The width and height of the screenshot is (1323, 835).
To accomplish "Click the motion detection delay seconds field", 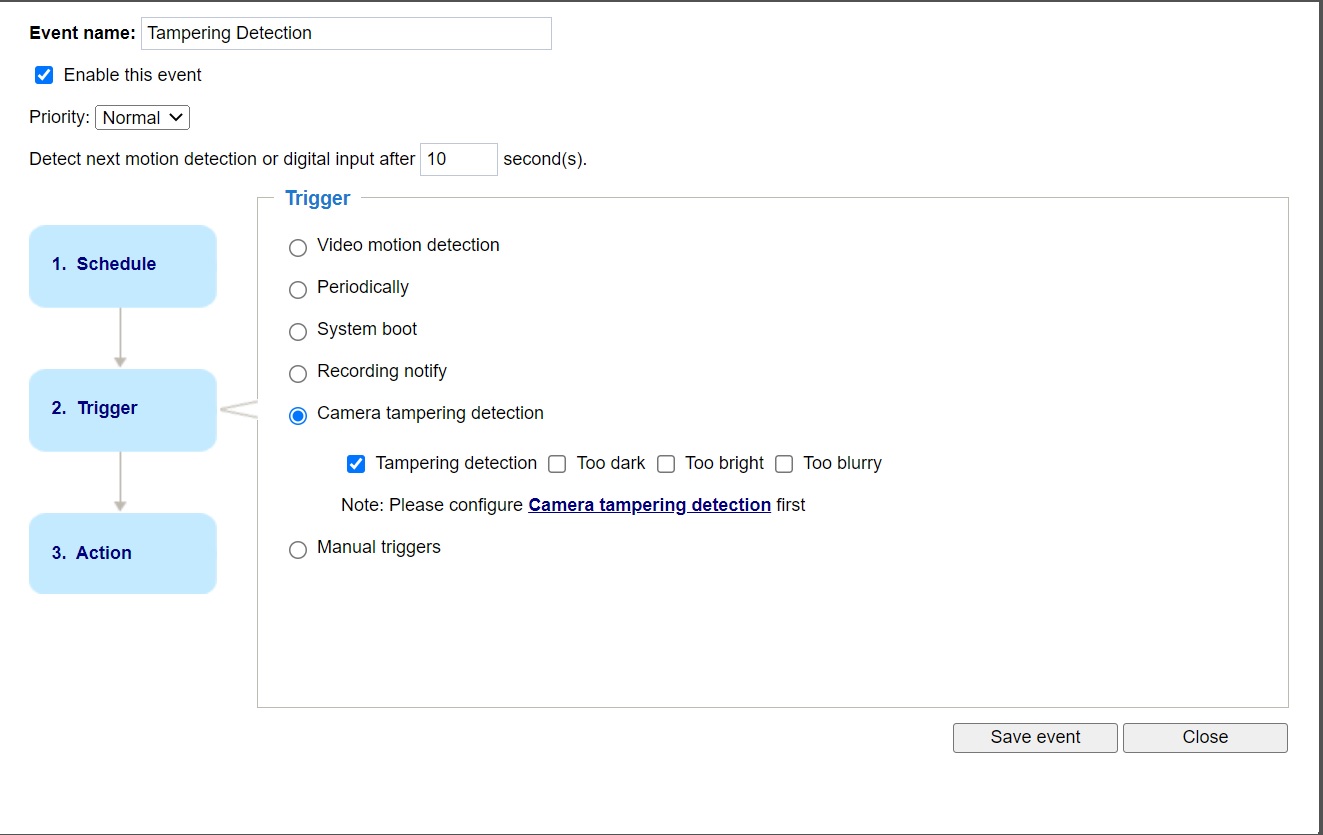I will tap(458, 158).
